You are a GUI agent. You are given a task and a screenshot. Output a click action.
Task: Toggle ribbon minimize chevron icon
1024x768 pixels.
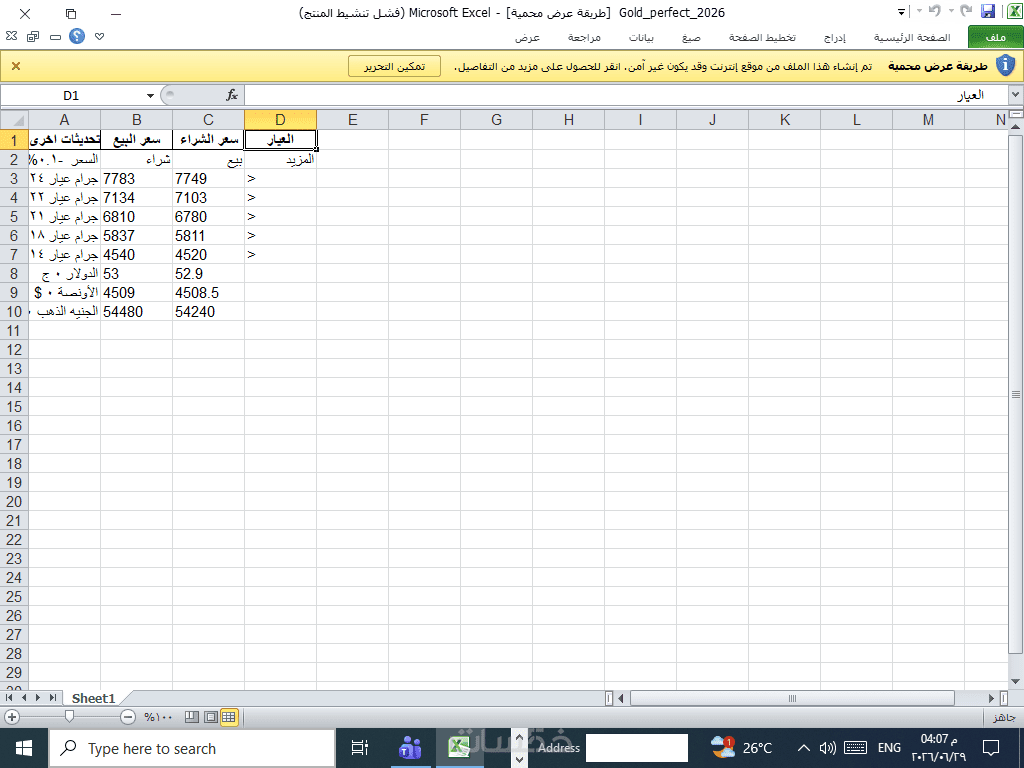[x=99, y=37]
